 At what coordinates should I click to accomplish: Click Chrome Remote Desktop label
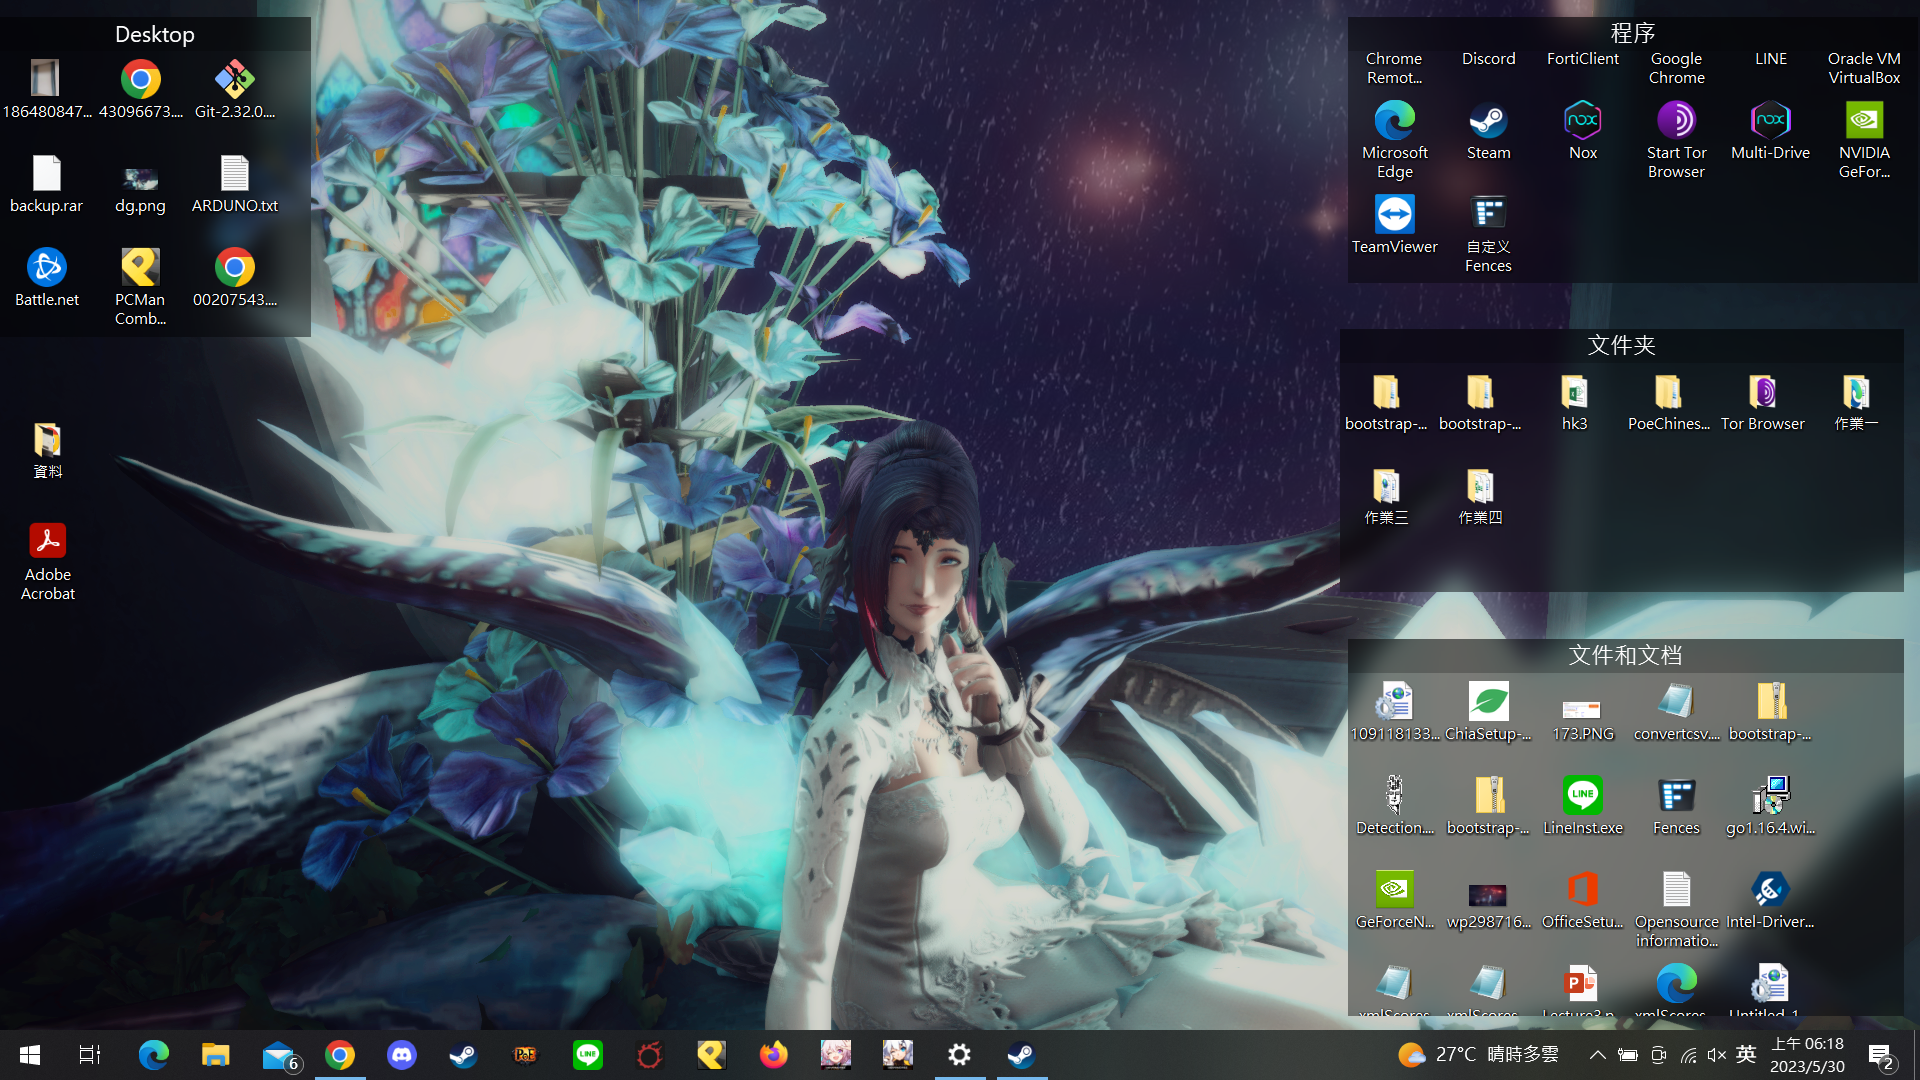pos(1394,68)
